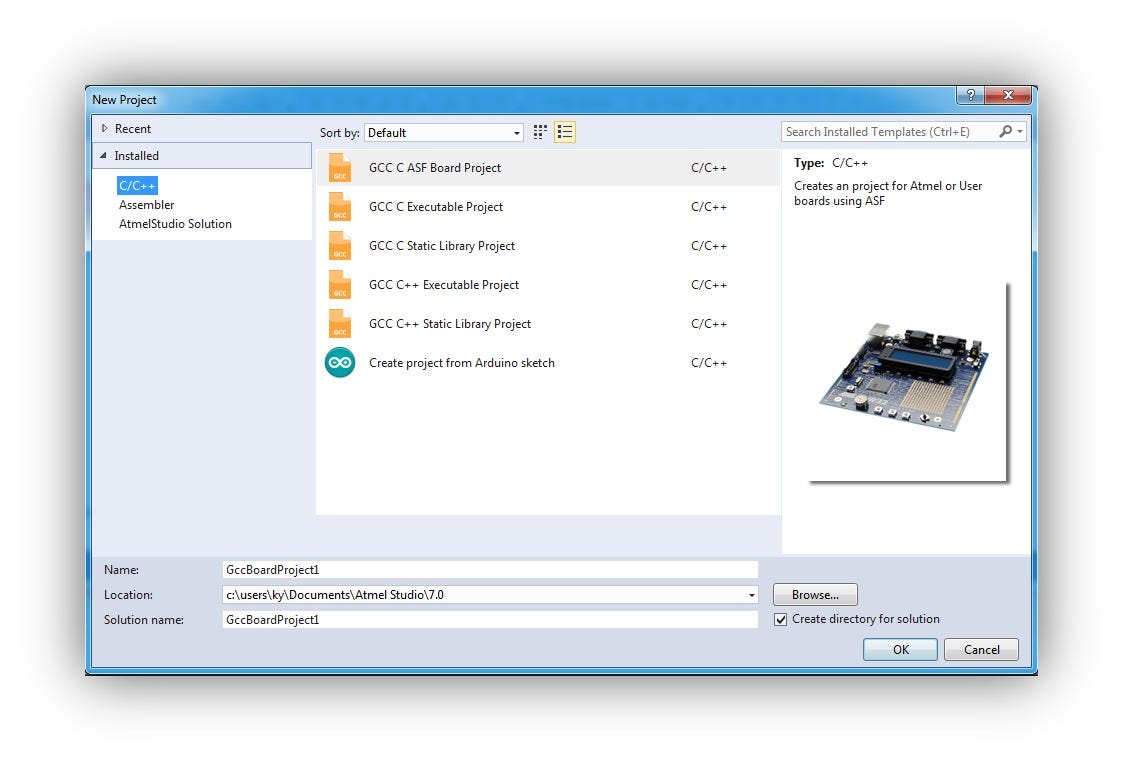This screenshot has height=761, width=1123.
Task: Click the GCC C Executable Project icon
Action: pyautogui.click(x=340, y=207)
